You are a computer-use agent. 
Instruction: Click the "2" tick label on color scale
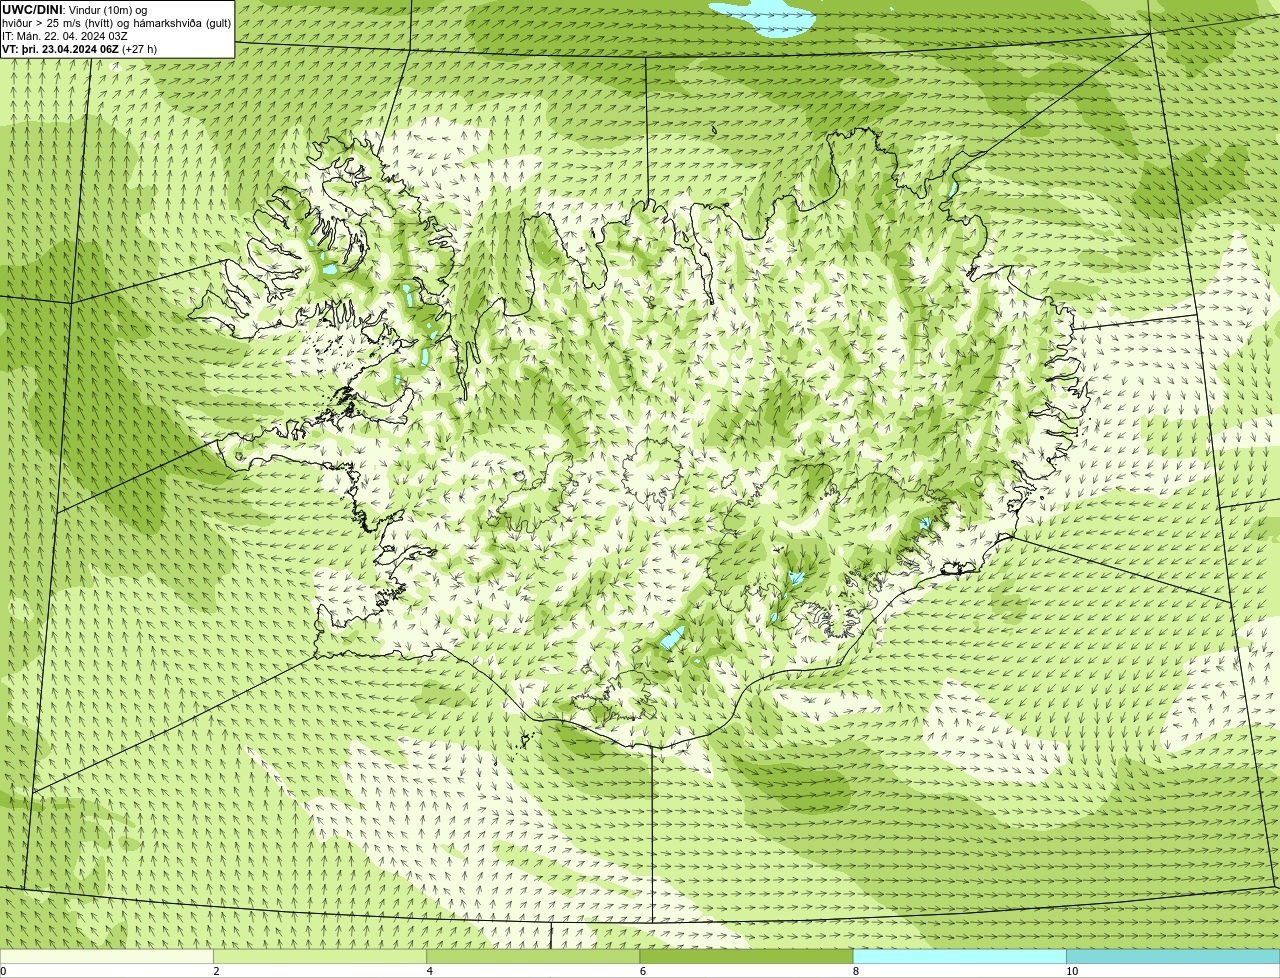[x=216, y=971]
